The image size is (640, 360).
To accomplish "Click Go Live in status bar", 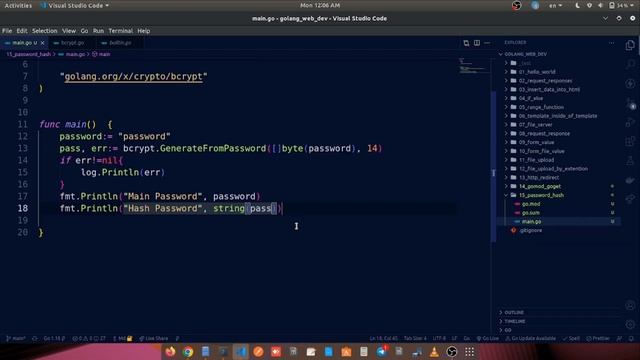I will (x=487, y=338).
